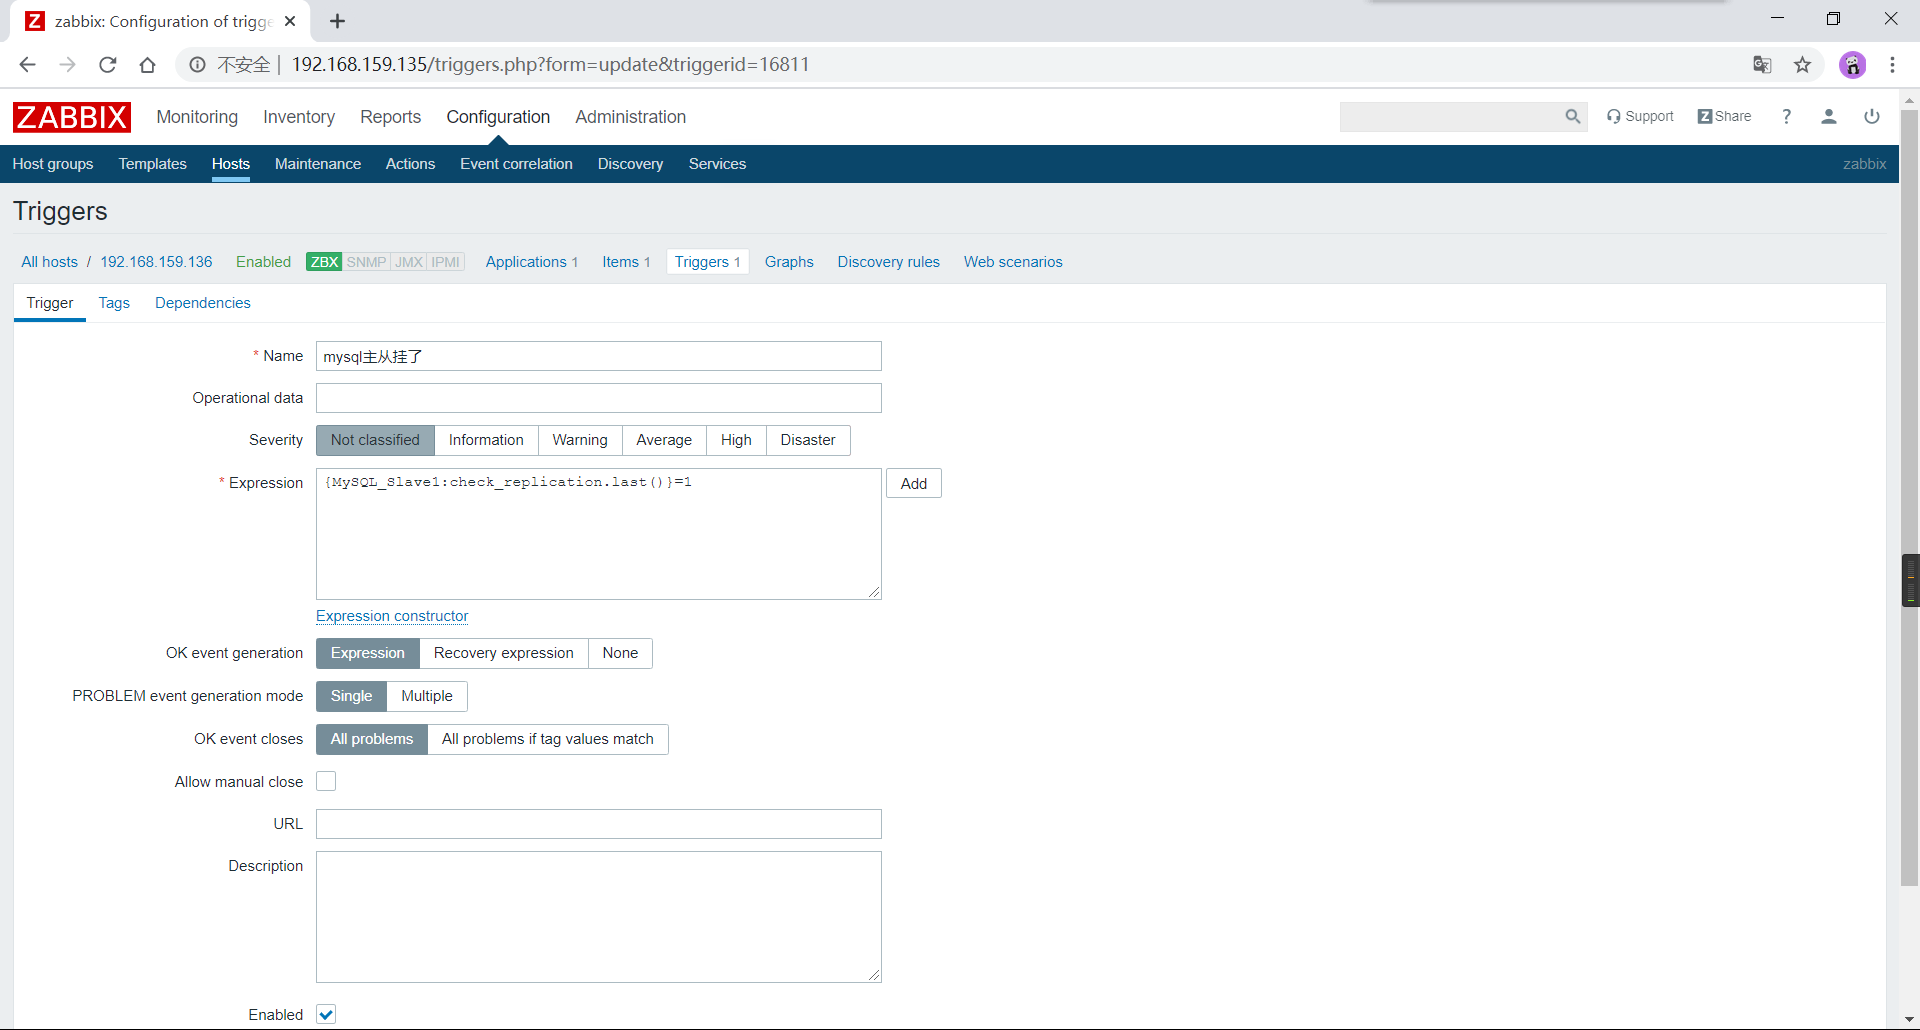Screen dimensions: 1920x1030
Task: Set severity to Information
Action: [x=486, y=440]
